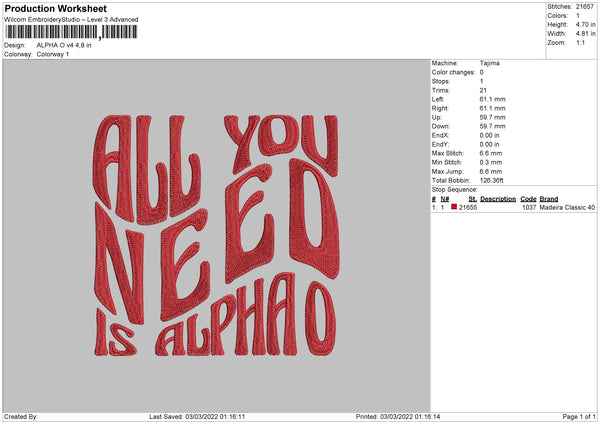The image size is (600, 424).
Task: Click the brand "Madeira Classic 40"
Action: pyautogui.click(x=567, y=207)
